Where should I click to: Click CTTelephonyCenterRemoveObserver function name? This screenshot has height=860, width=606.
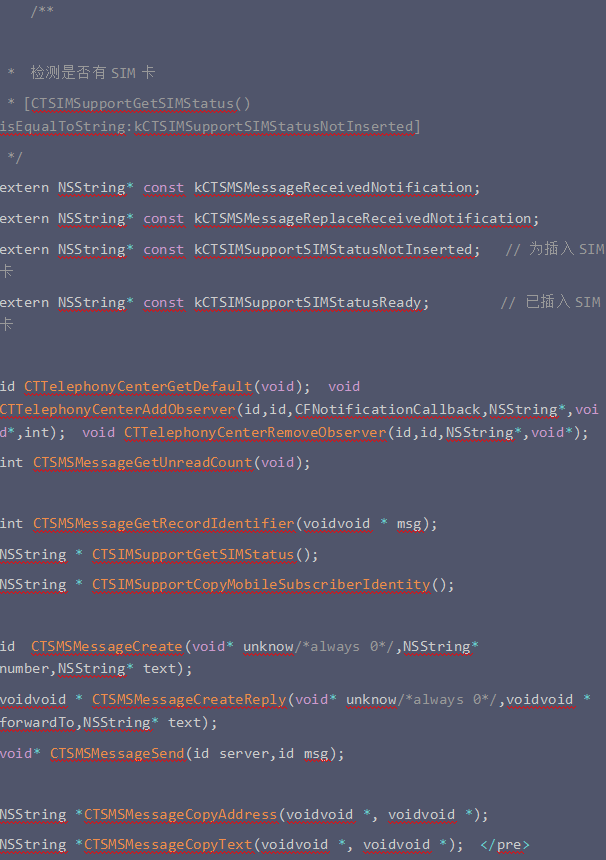click(256, 433)
